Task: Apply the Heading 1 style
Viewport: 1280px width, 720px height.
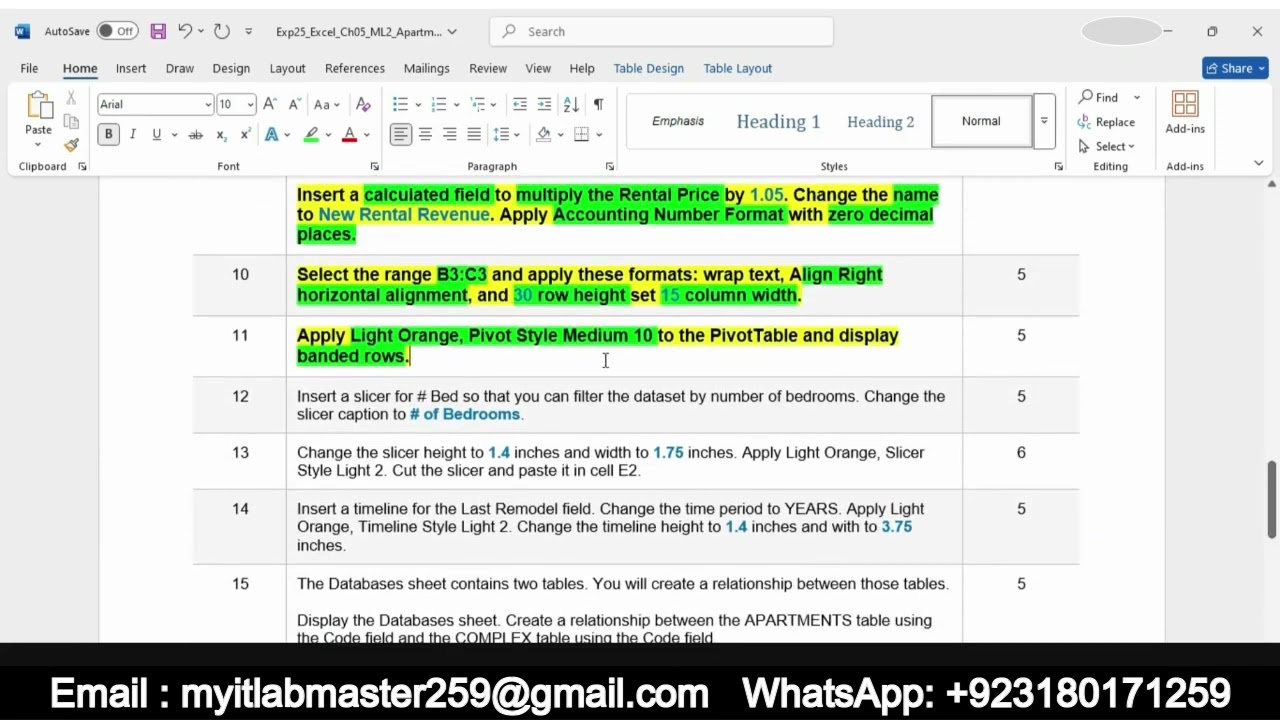Action: pos(778,121)
